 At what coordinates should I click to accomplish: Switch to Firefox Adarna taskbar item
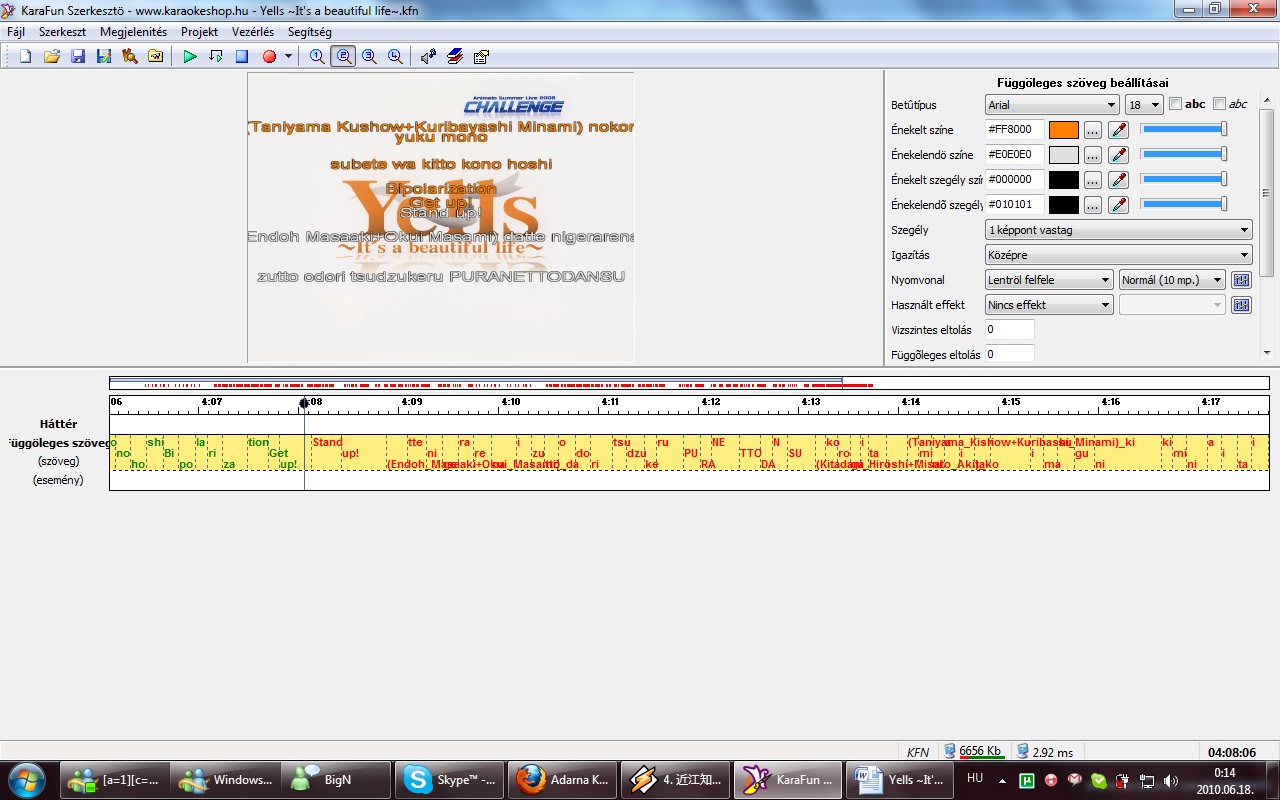pyautogui.click(x=564, y=780)
